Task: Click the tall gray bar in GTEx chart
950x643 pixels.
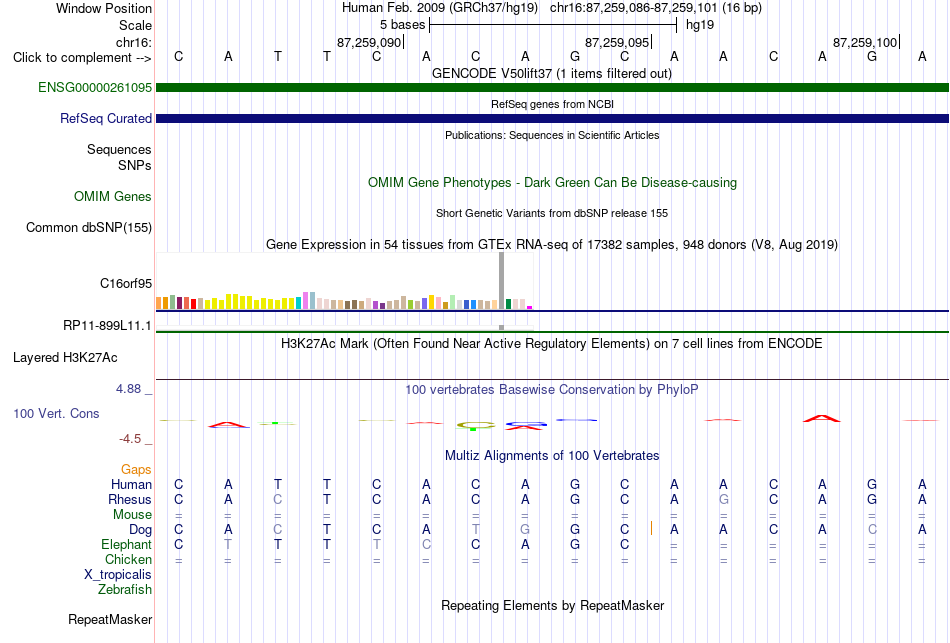Action: point(502,282)
